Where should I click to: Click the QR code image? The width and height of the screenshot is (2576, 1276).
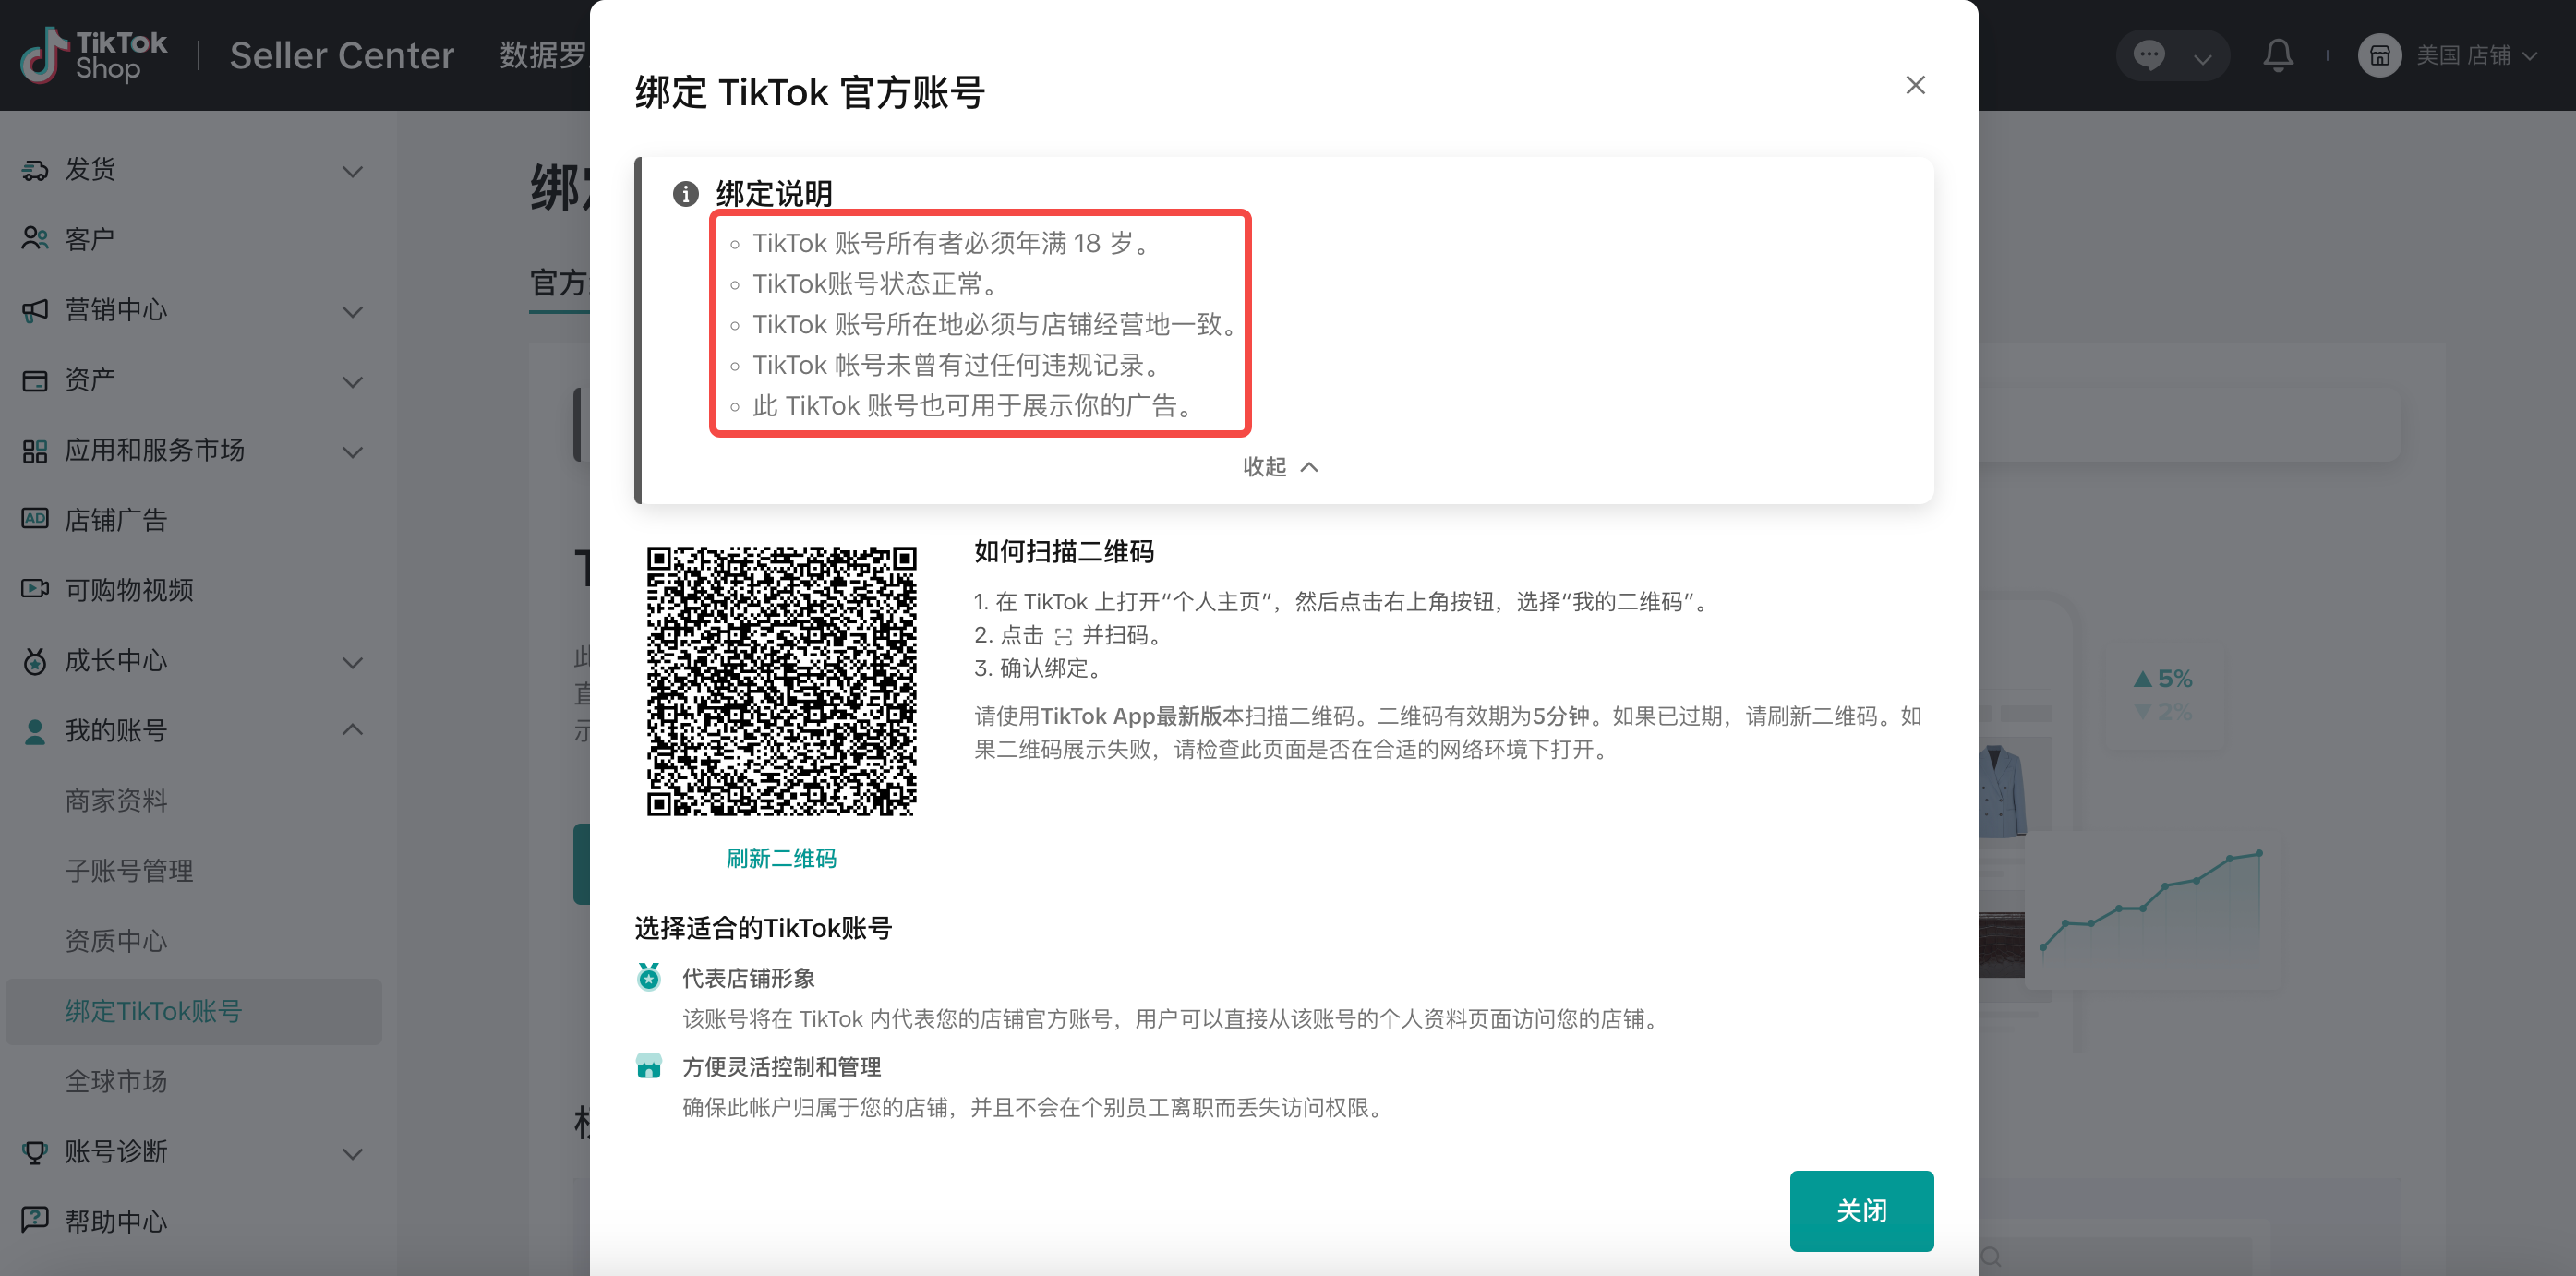point(781,680)
